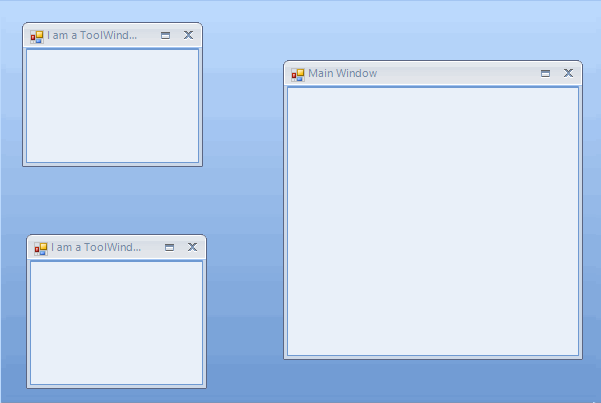Activate the lower "I am a ToolWind..." title
This screenshot has width=601, height=403.
(x=96, y=247)
